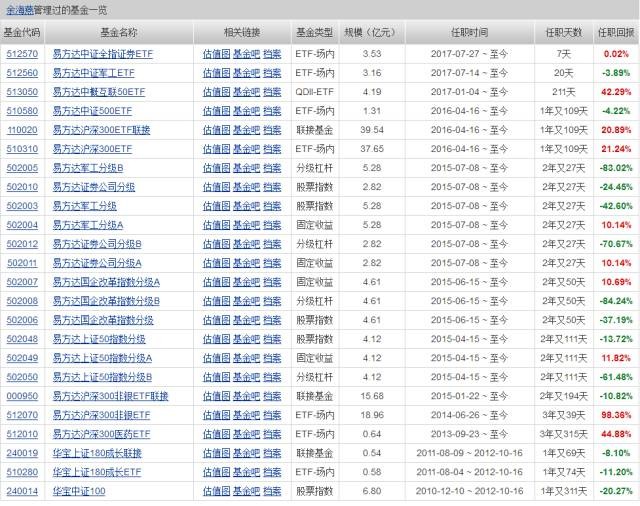
Task: Open 易方达证券公司分级 fund page
Action: (x=93, y=187)
